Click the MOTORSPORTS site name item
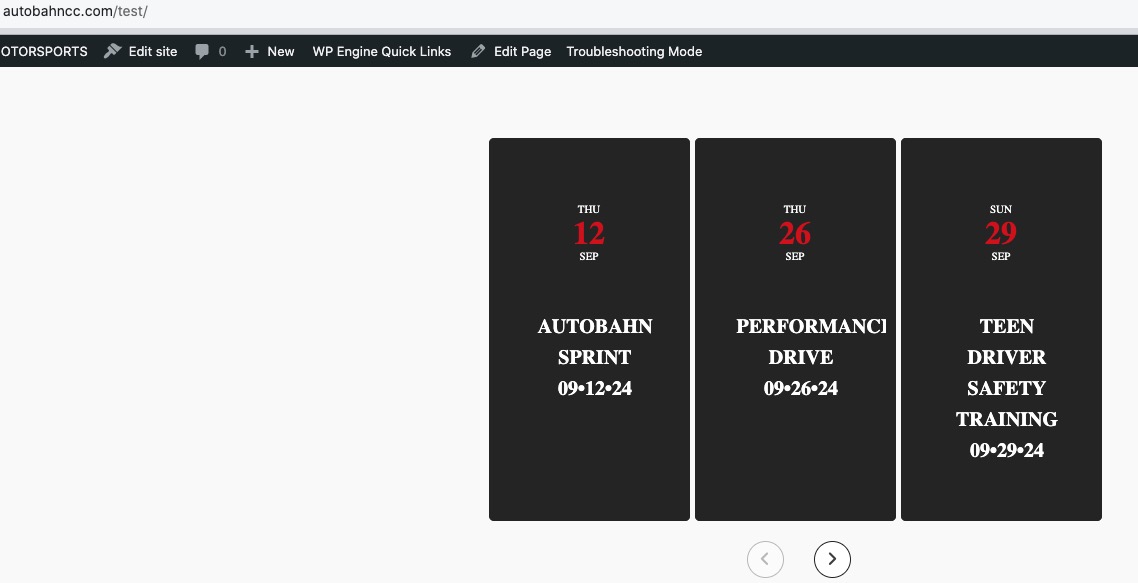 [x=44, y=52]
